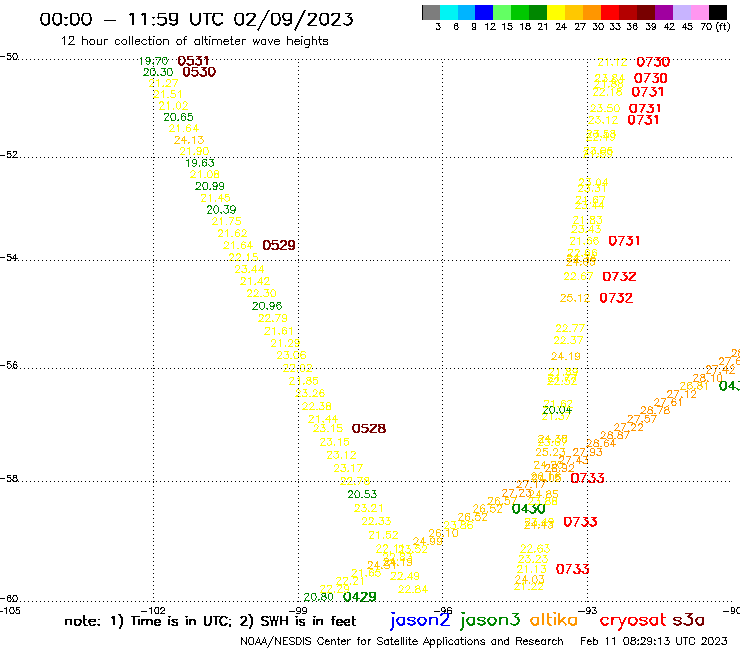
Task: Click the 22.84 wave height value
Action: [x=413, y=589]
